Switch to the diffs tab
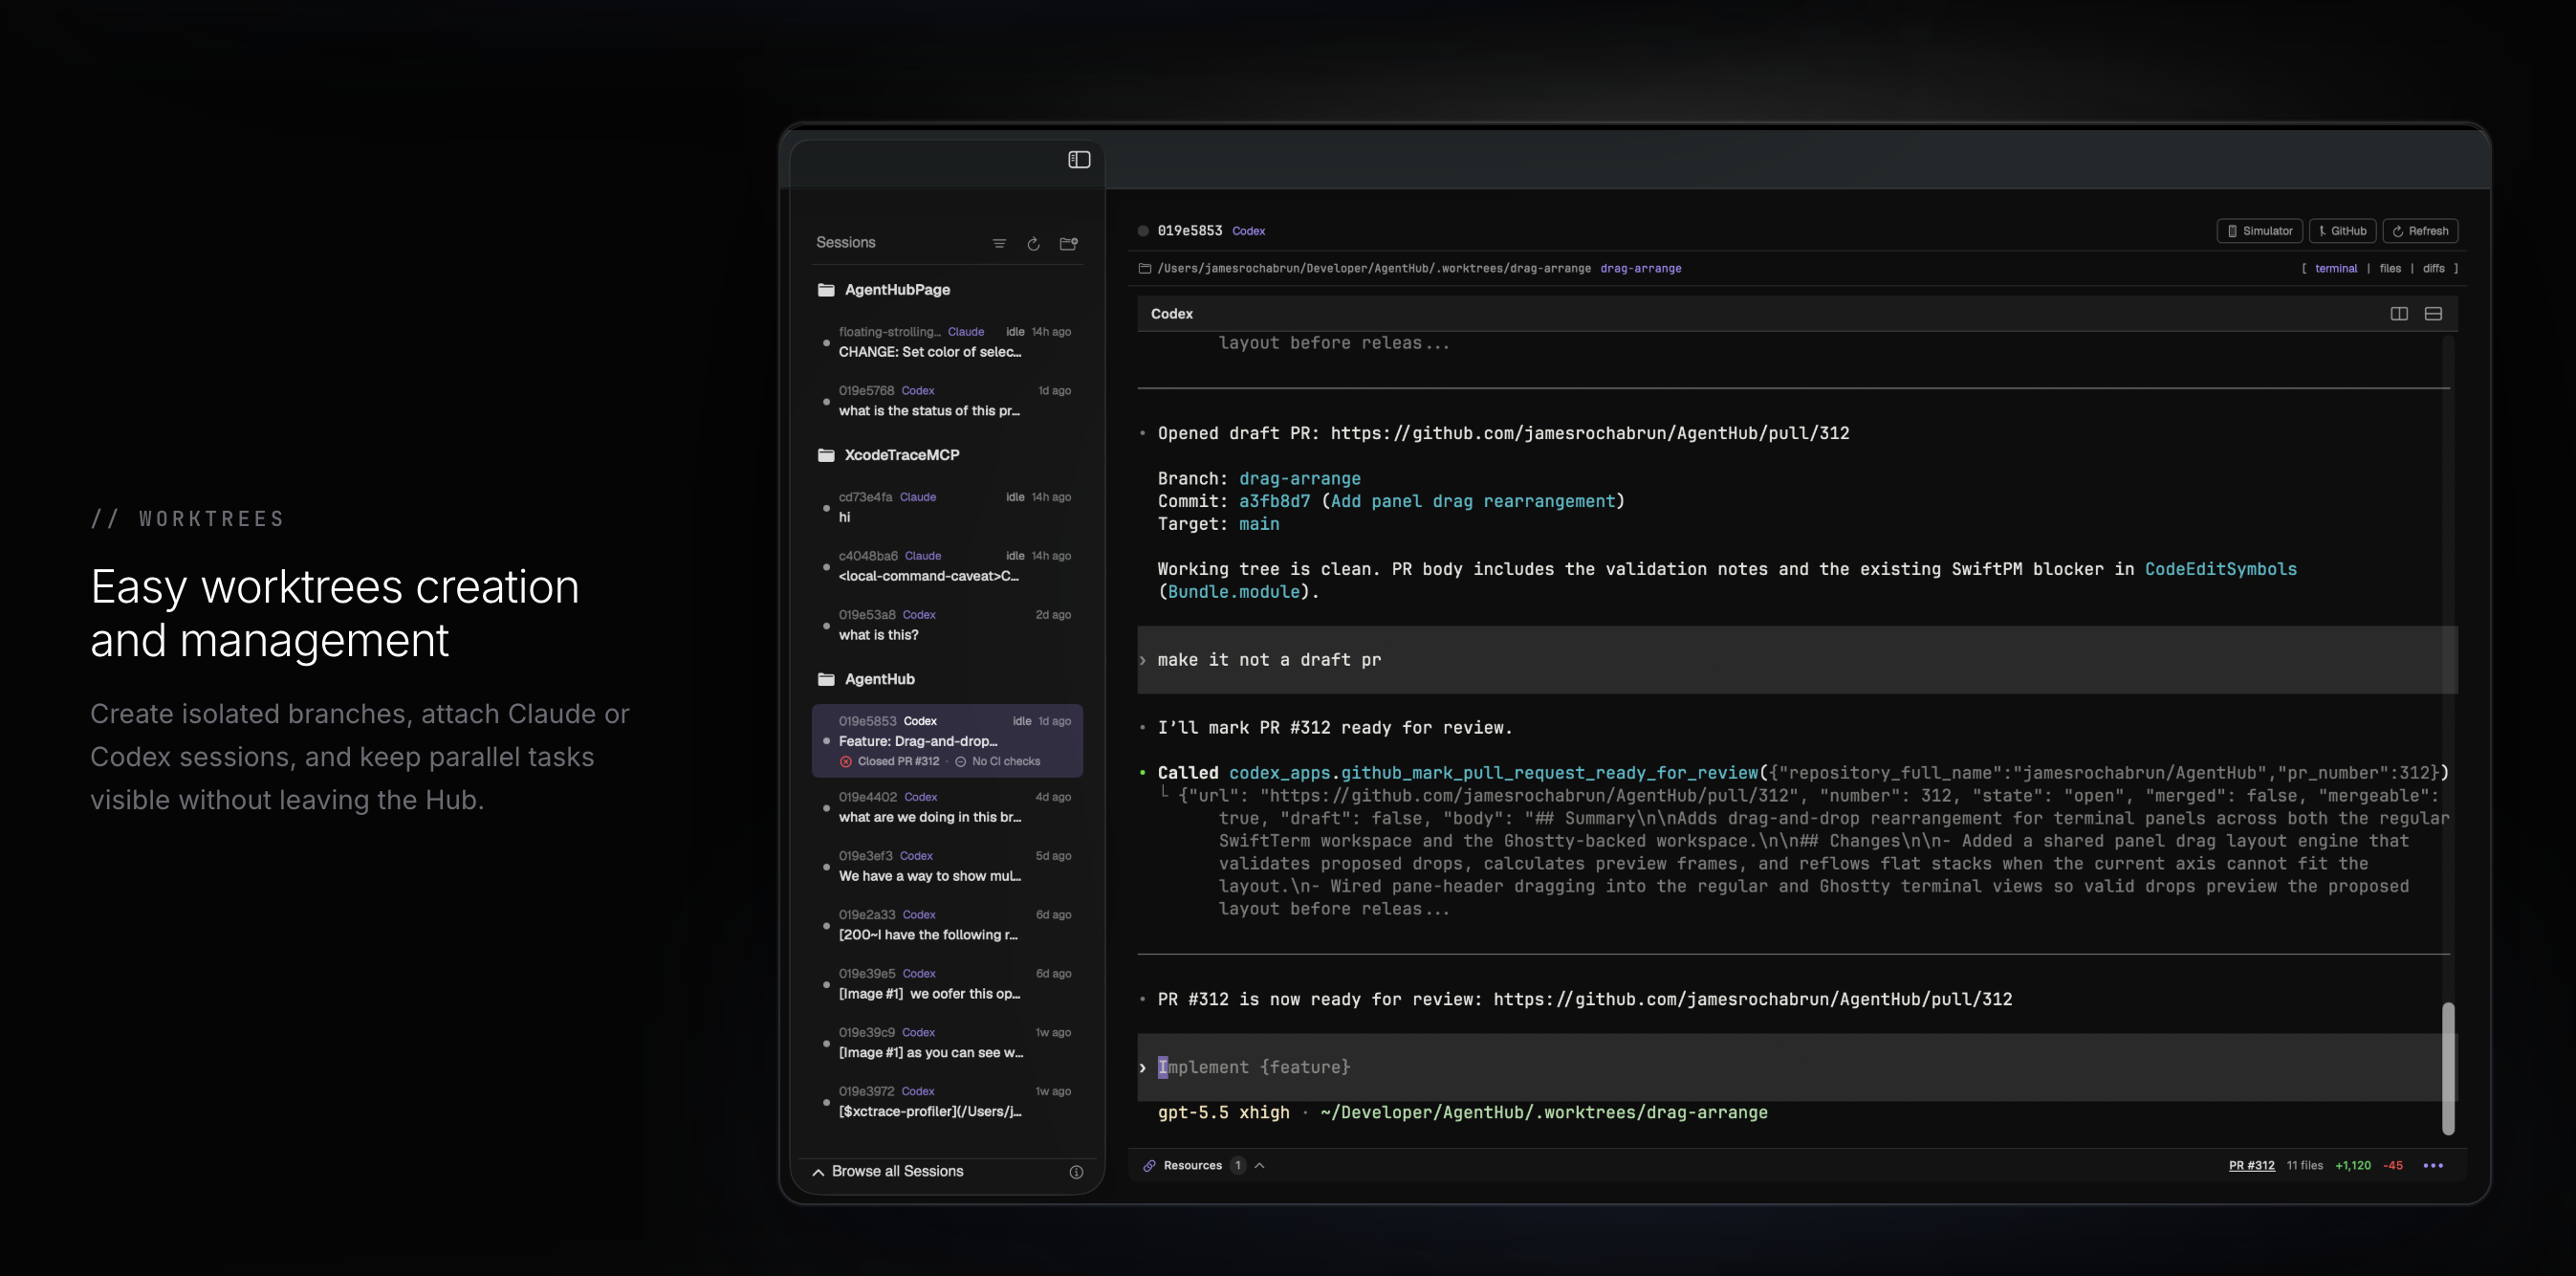This screenshot has width=2576, height=1276. pyautogui.click(x=2433, y=268)
